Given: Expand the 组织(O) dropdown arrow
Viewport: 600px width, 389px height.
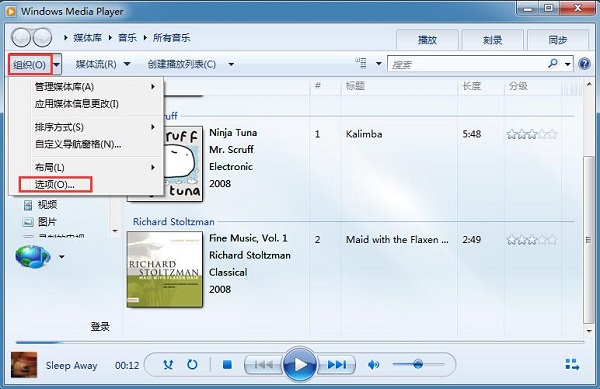Looking at the screenshot, I should tap(57, 64).
